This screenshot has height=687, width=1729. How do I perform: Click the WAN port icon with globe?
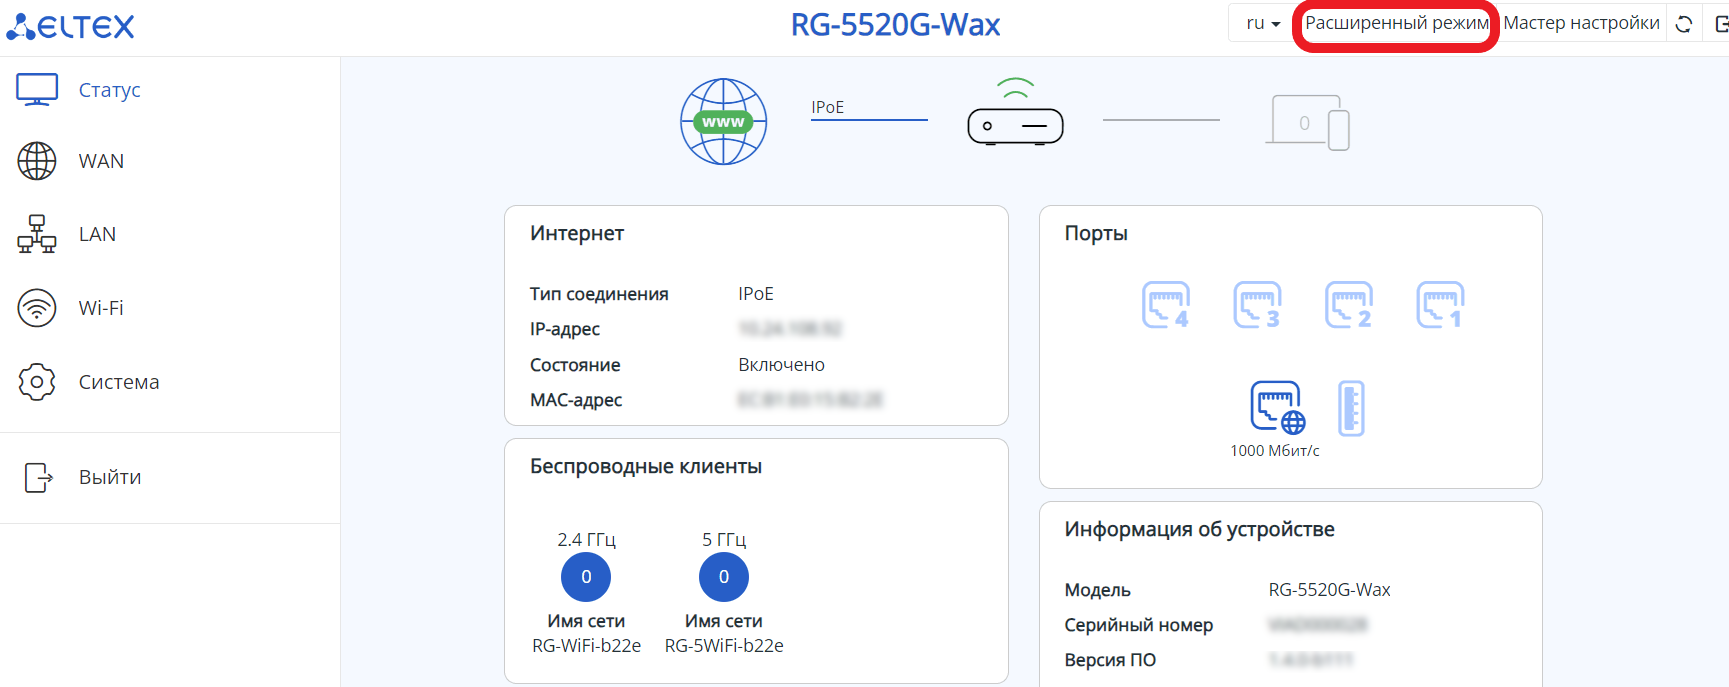point(1277,408)
